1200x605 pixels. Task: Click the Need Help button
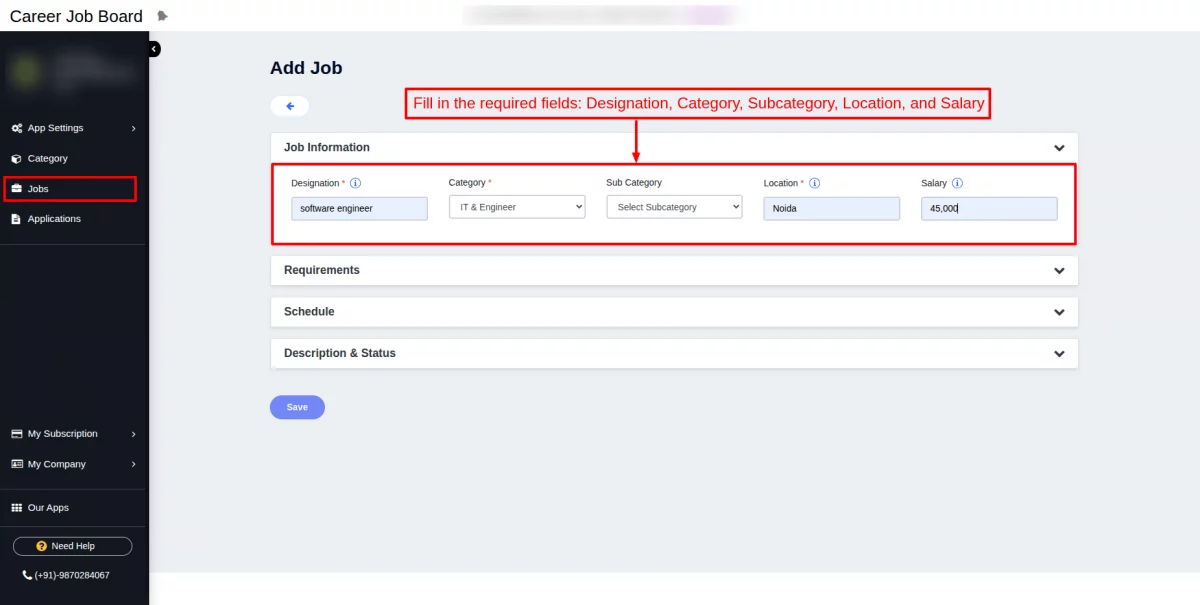click(x=72, y=545)
